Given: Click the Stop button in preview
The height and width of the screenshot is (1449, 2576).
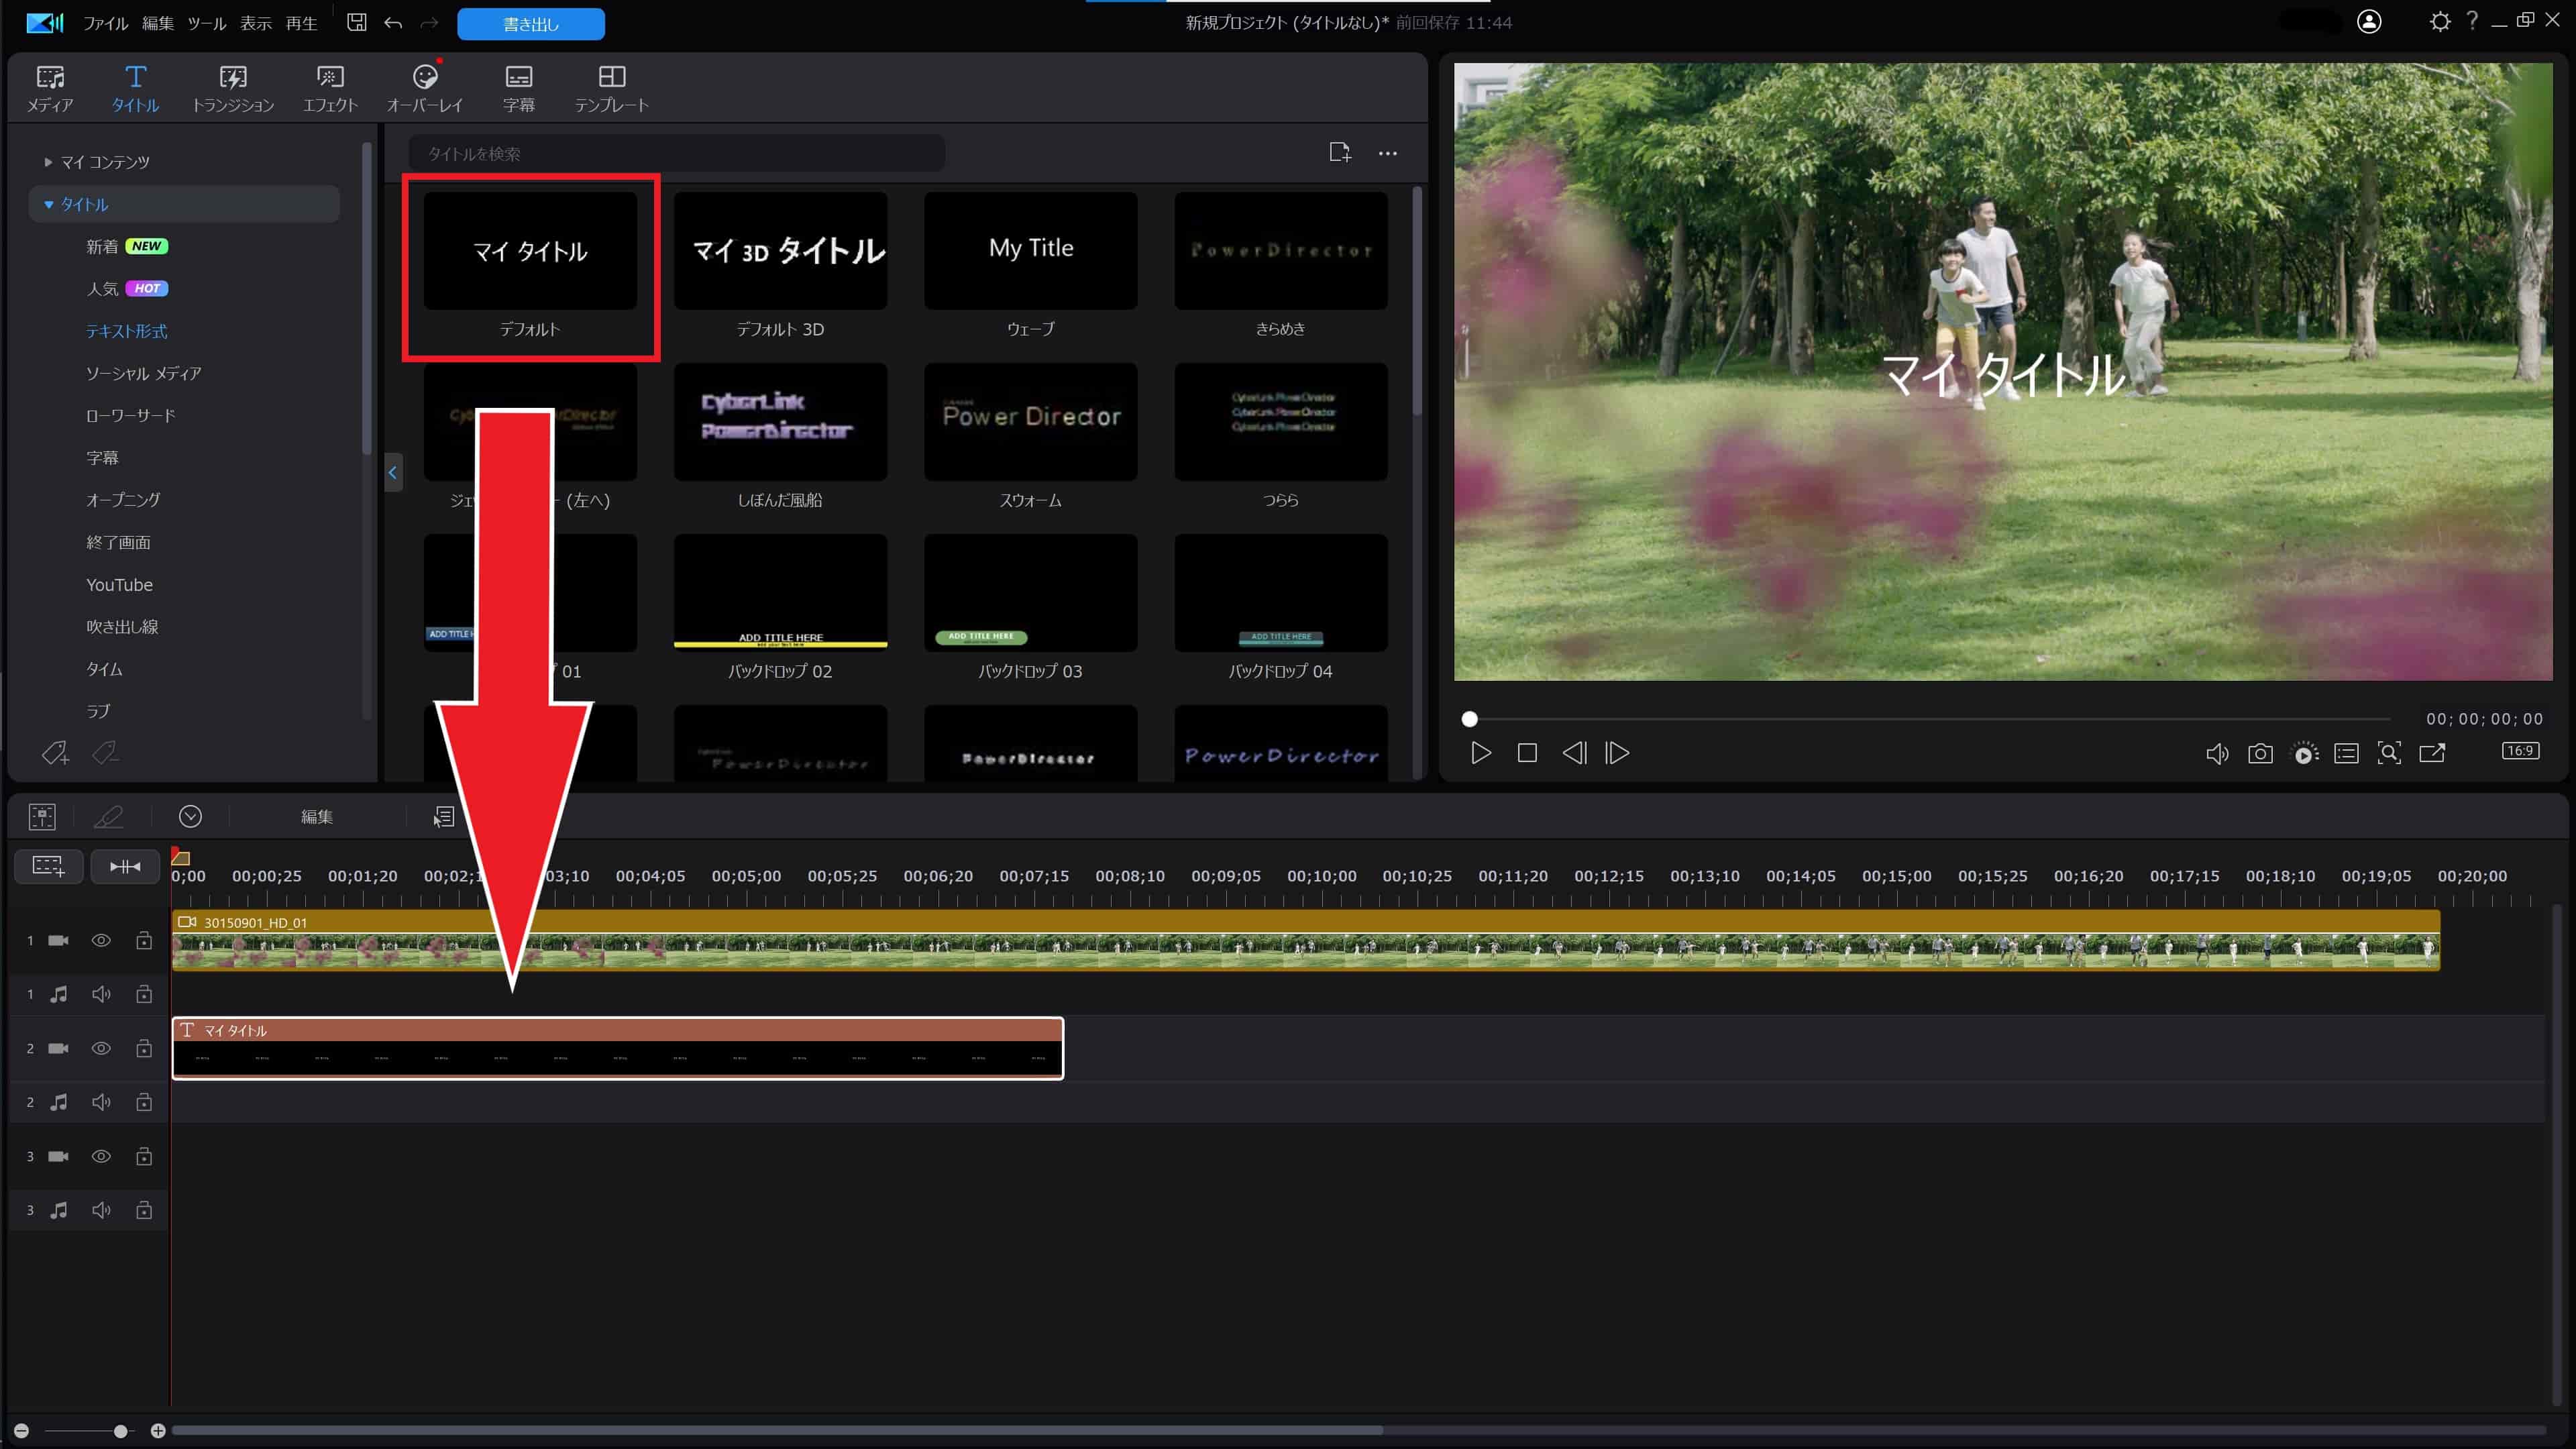Looking at the screenshot, I should 1527,753.
